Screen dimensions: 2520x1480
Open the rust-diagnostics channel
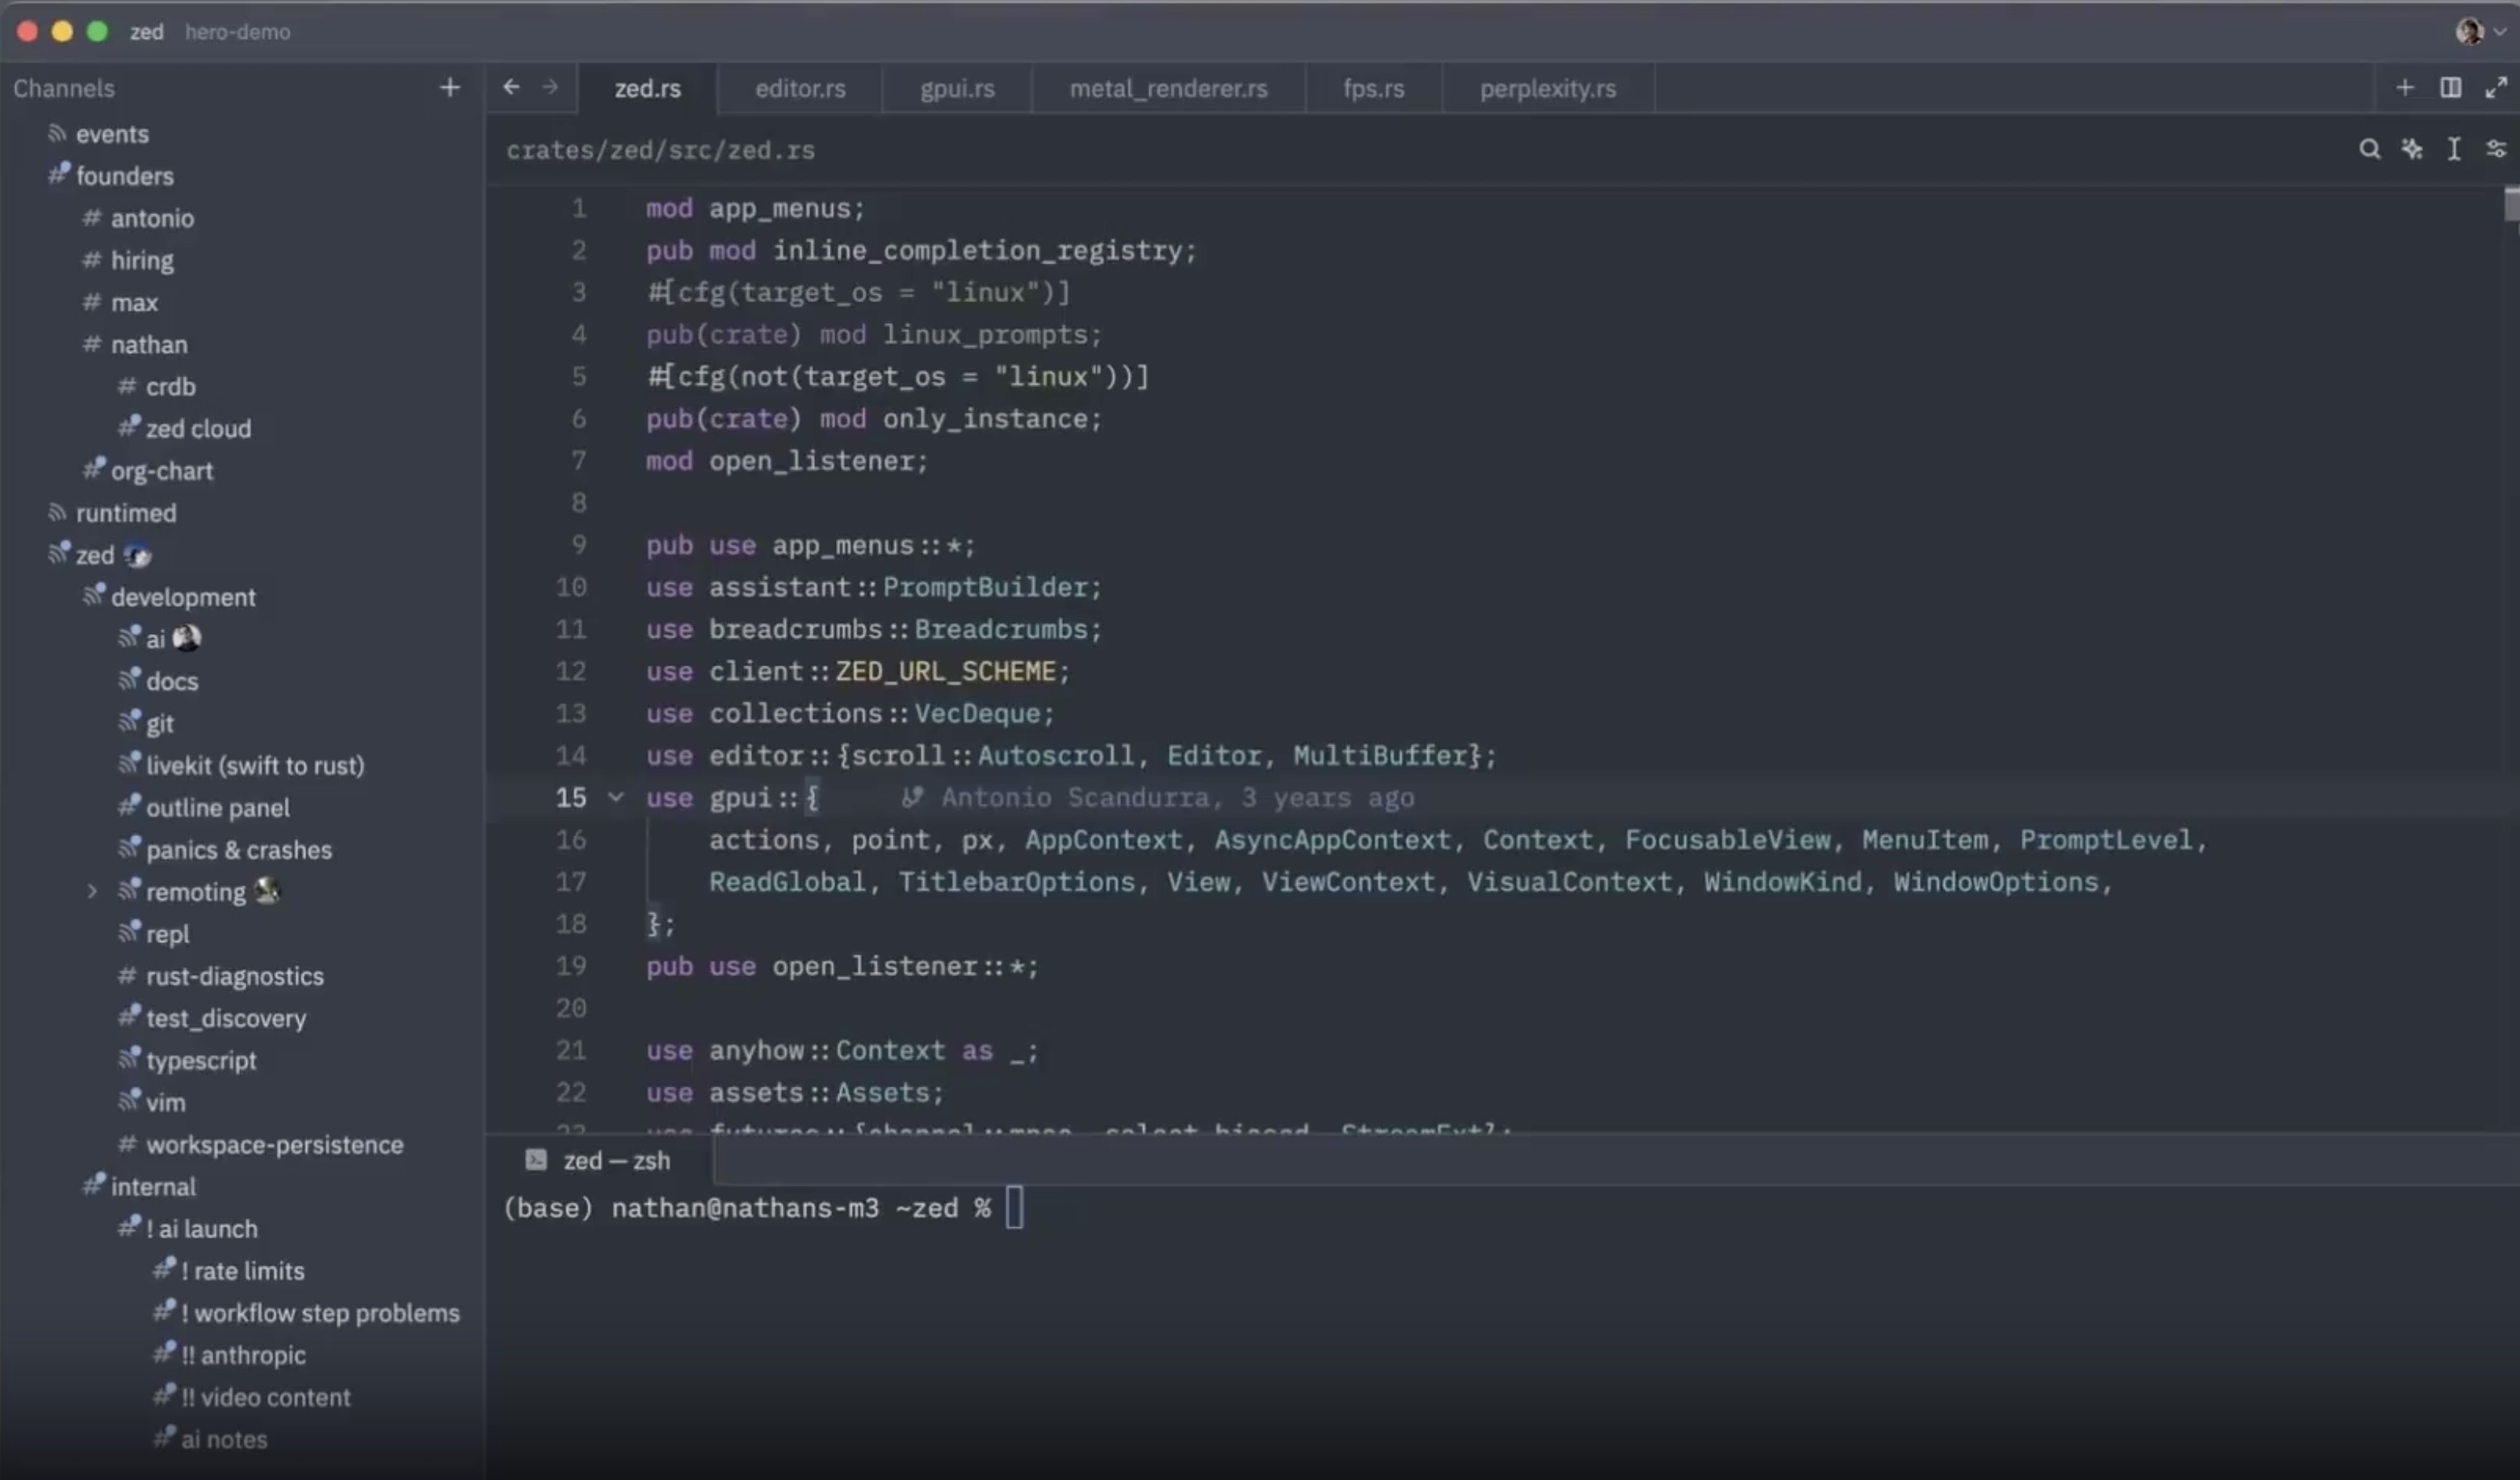[234, 976]
